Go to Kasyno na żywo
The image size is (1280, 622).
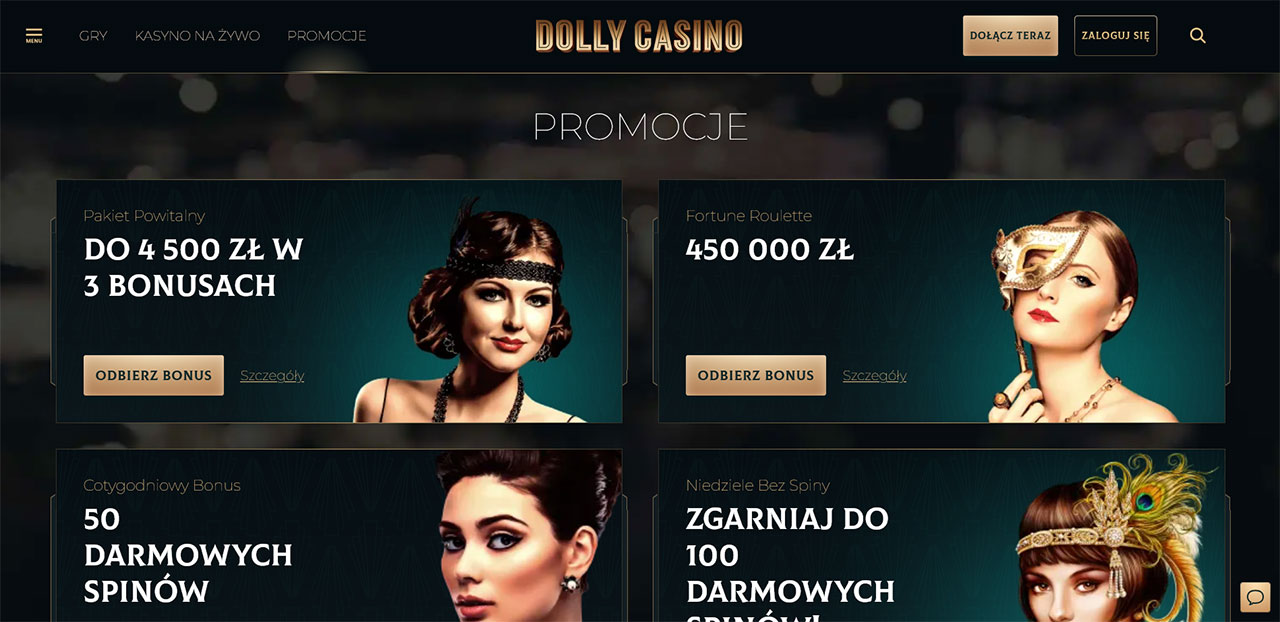(x=197, y=36)
